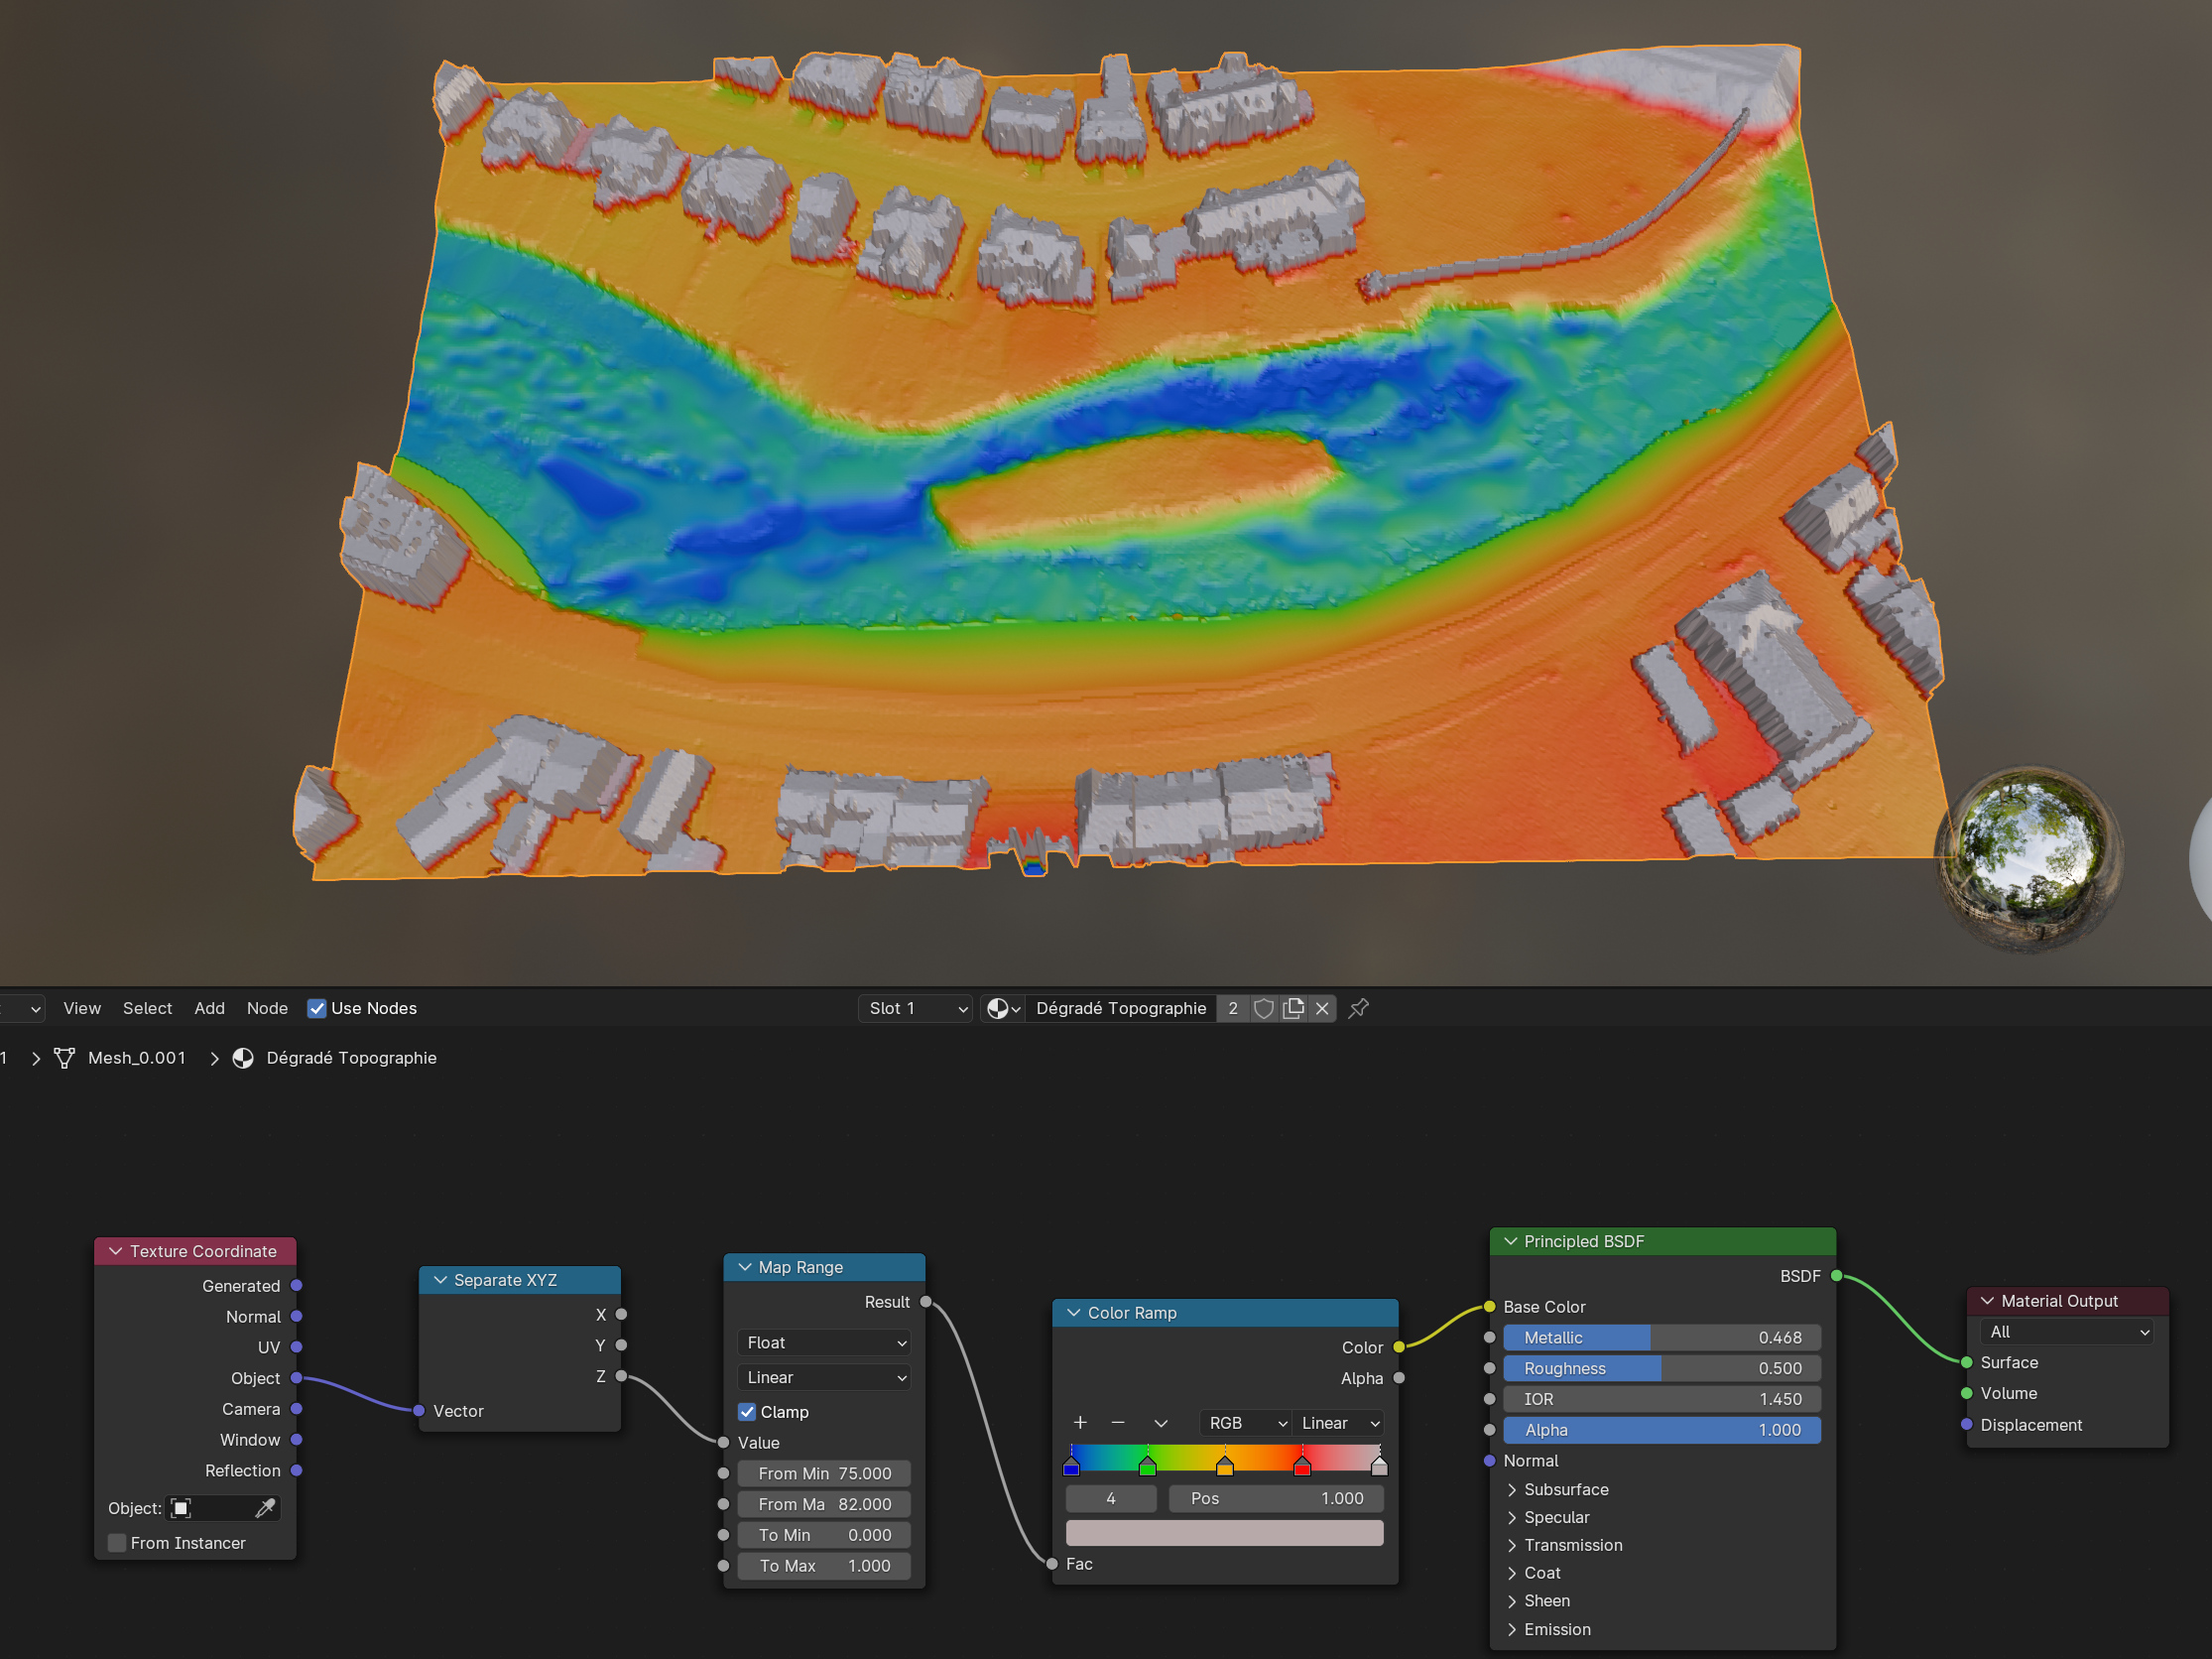Click the pin node tree icon
The image size is (2212, 1659).
[x=1358, y=1008]
